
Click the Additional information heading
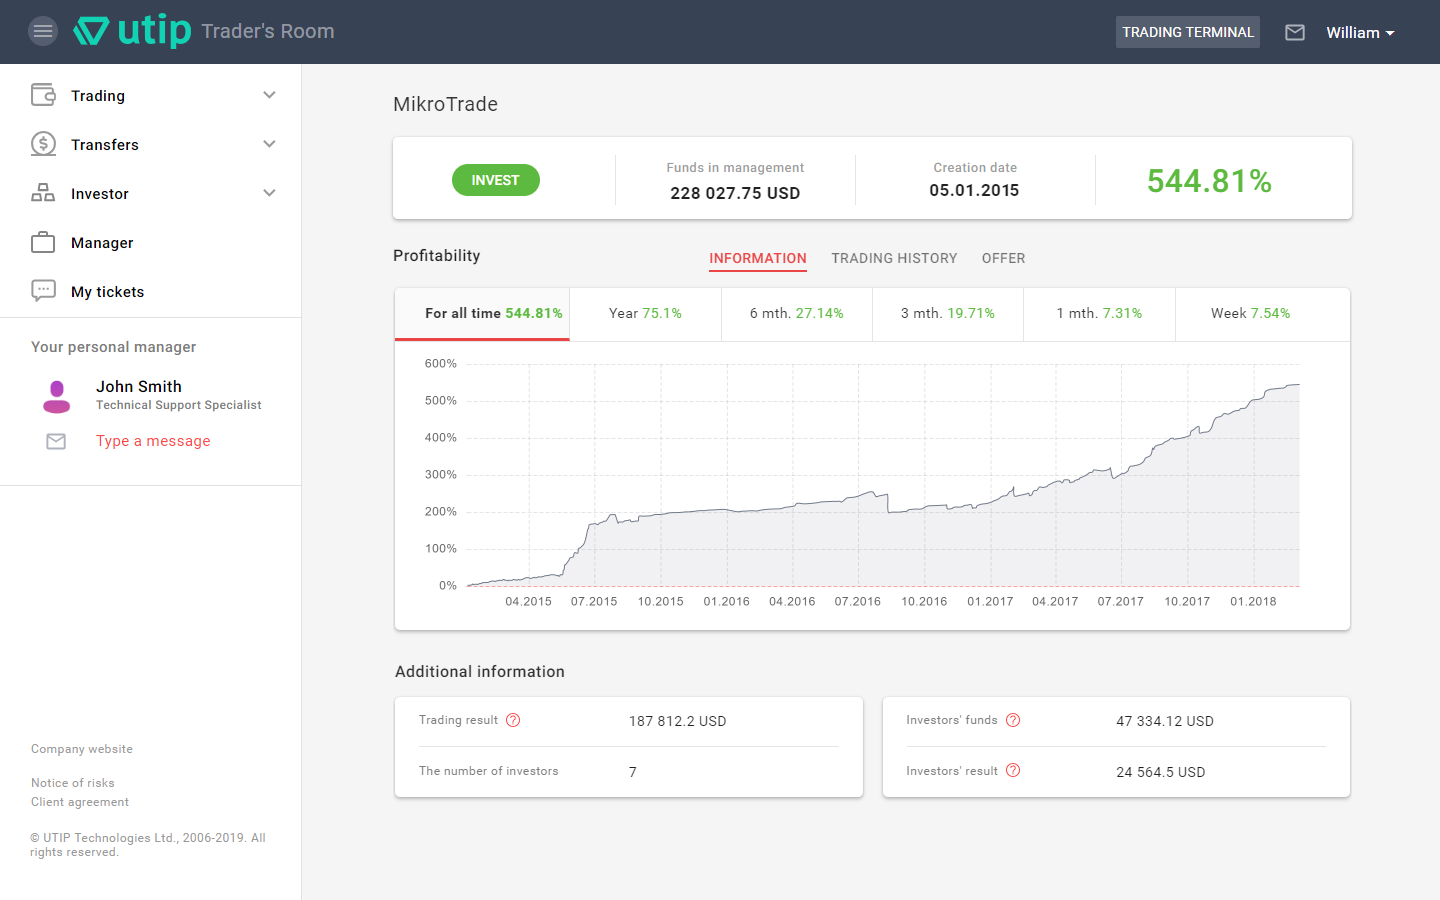click(480, 672)
